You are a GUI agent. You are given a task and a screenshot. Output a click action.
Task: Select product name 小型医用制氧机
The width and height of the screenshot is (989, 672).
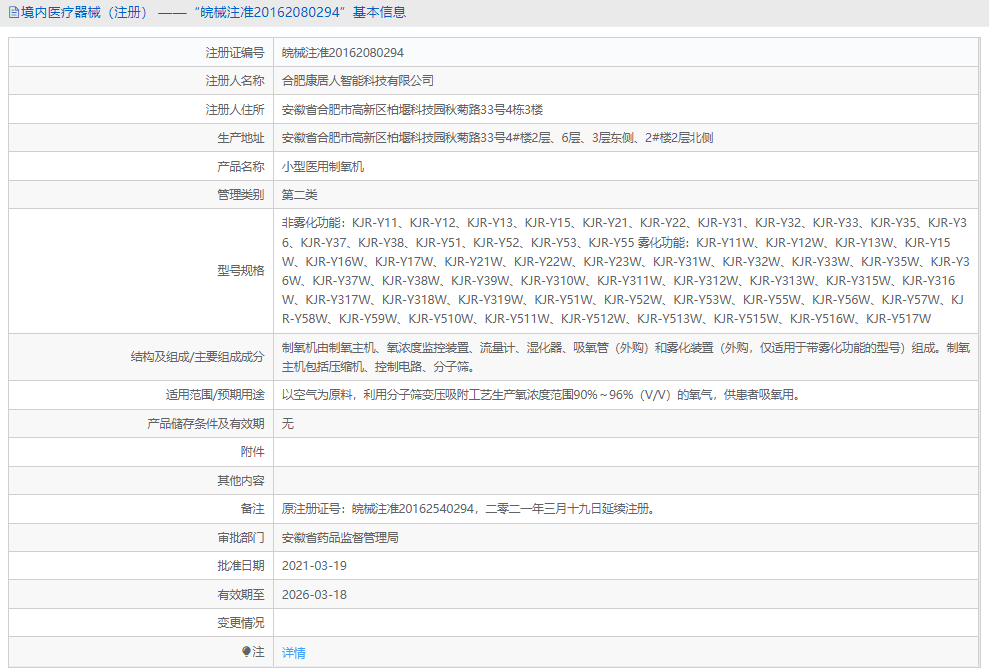click(323, 167)
